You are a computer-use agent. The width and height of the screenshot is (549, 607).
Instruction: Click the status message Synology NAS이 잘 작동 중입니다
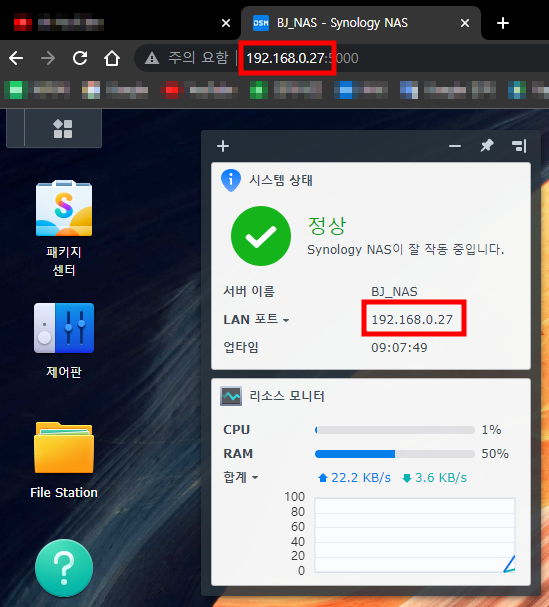pyautogui.click(x=405, y=250)
